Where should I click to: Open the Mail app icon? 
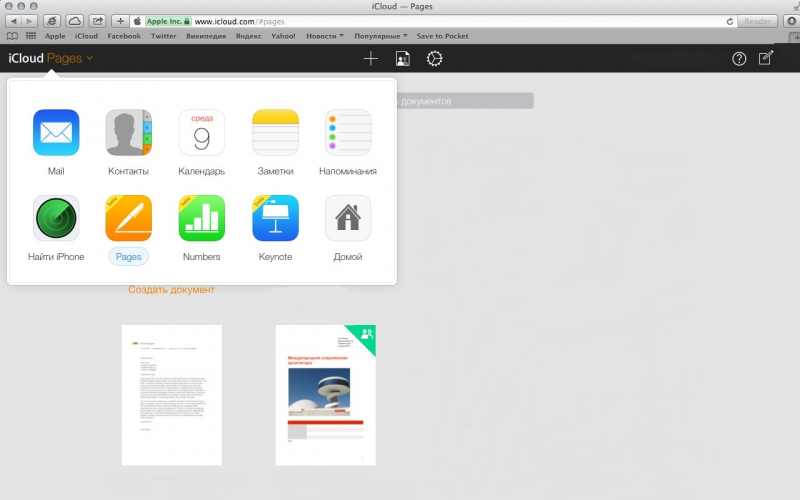[x=56, y=132]
